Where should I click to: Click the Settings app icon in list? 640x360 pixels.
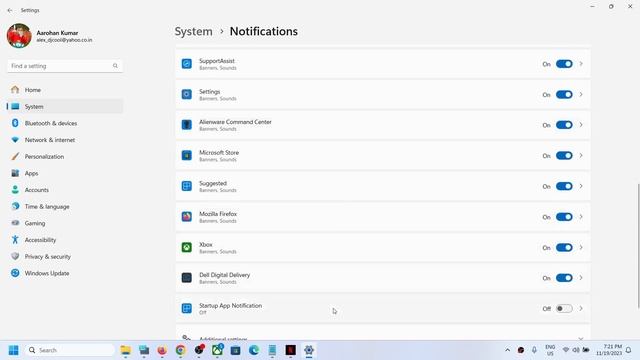(x=187, y=94)
